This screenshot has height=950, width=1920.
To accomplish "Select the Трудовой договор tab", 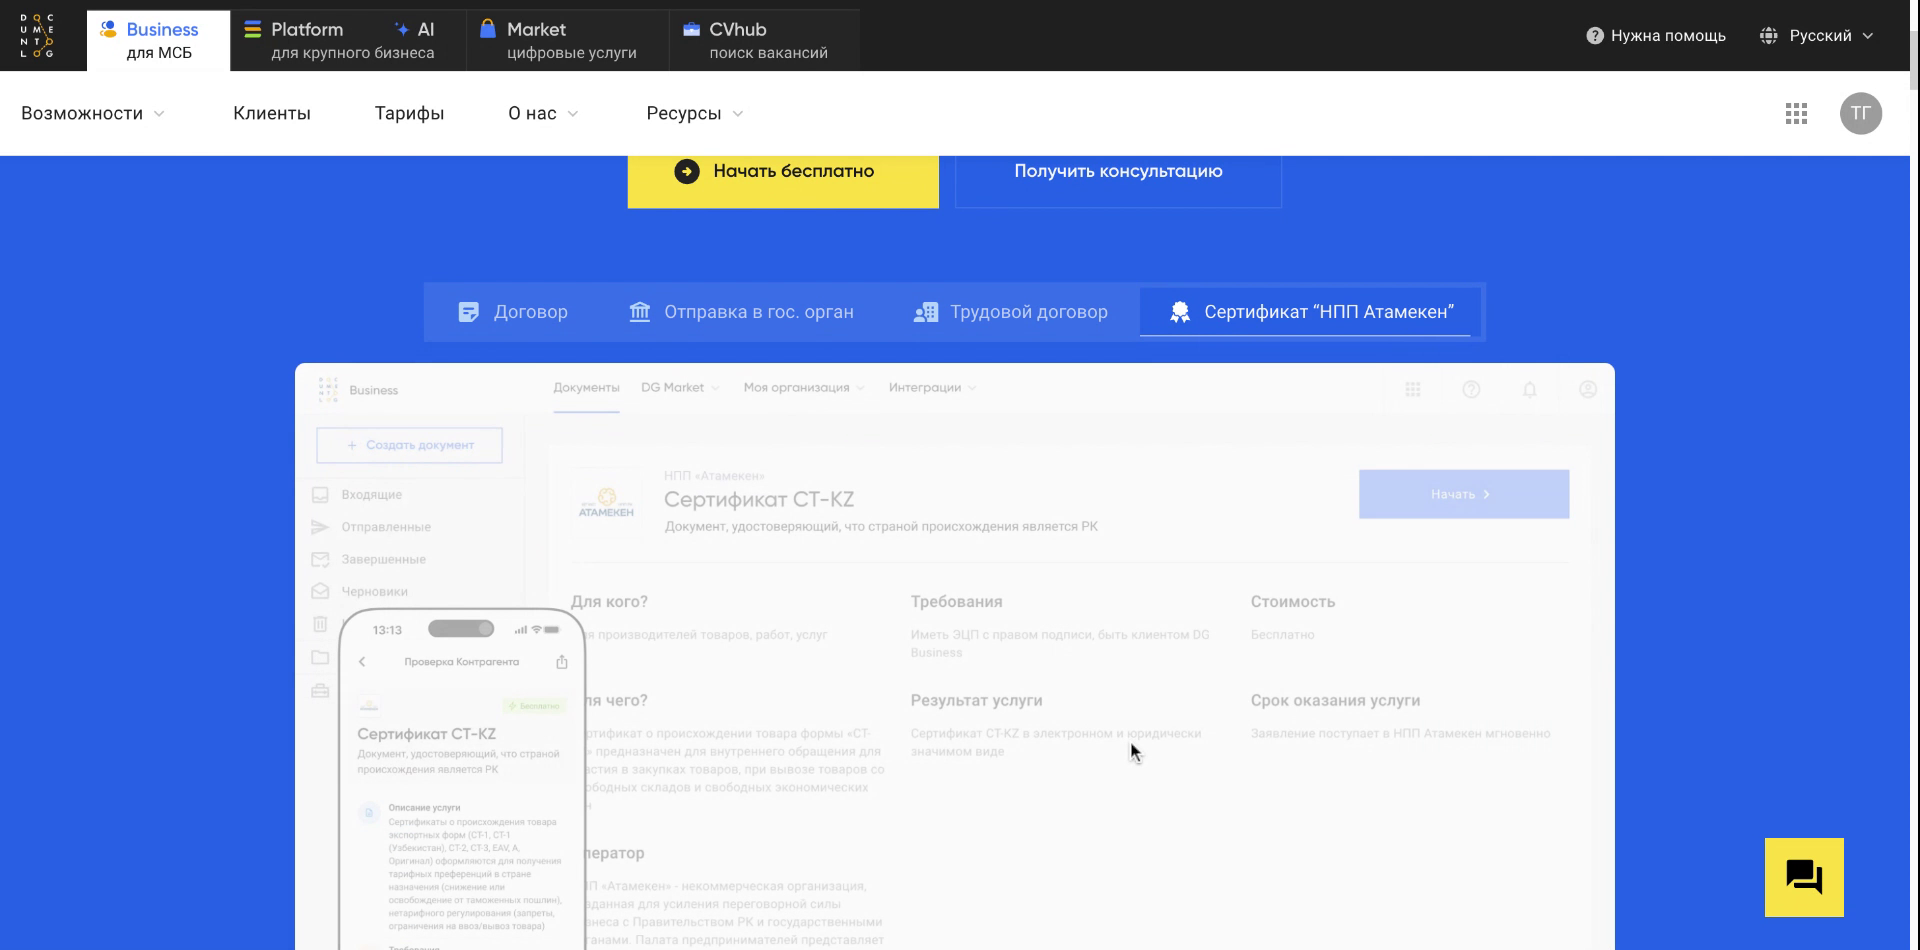I will 1011,311.
